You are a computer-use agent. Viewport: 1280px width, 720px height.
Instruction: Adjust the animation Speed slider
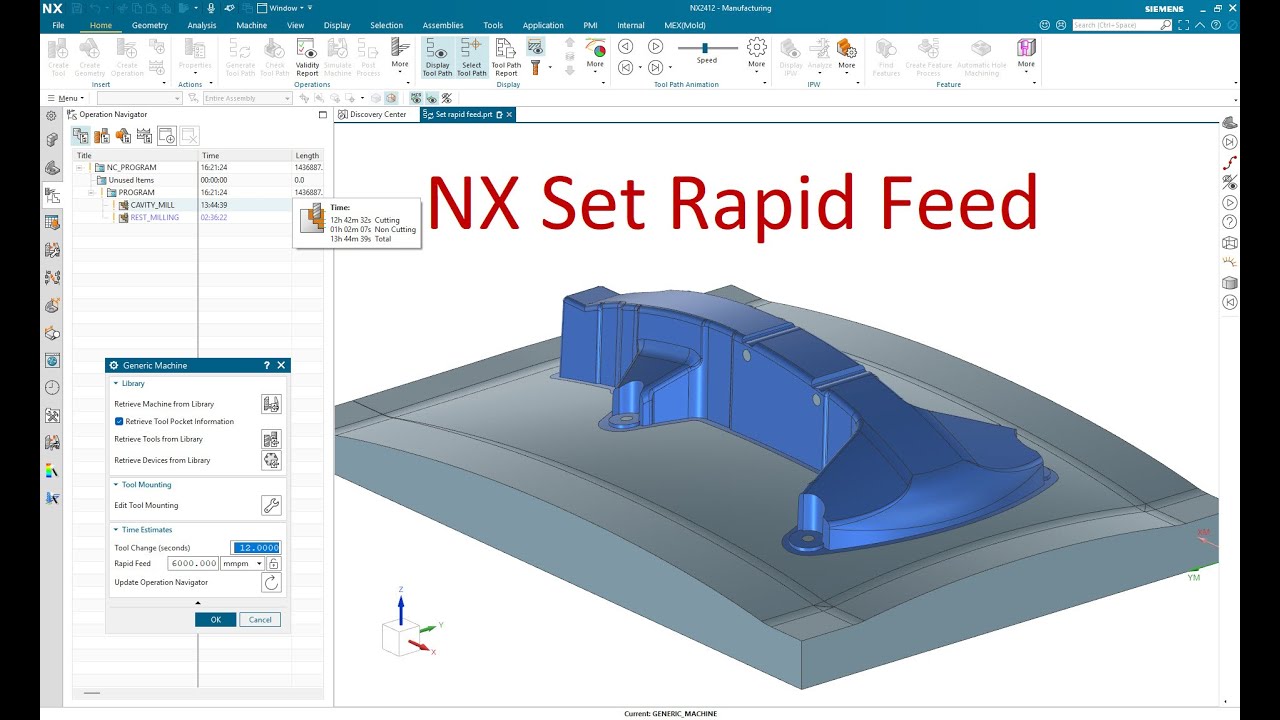click(706, 47)
